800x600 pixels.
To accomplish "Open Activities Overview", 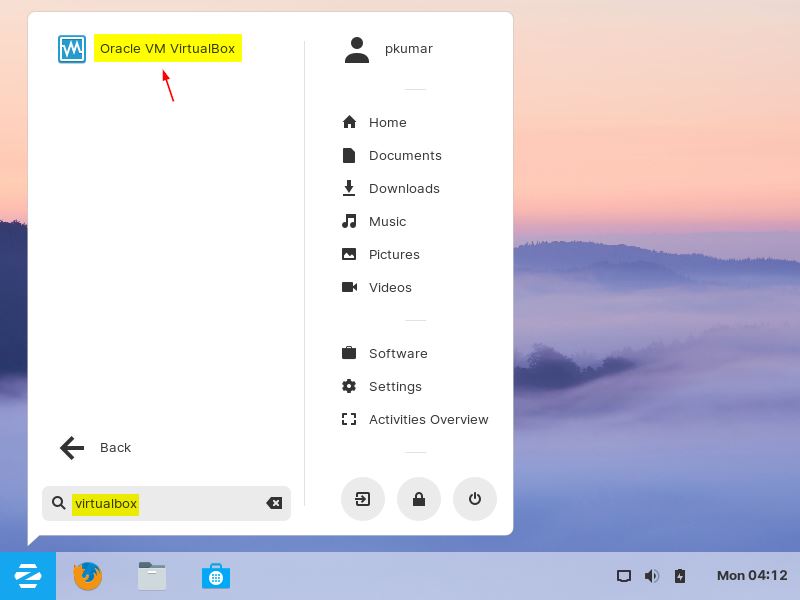I will tap(428, 419).
